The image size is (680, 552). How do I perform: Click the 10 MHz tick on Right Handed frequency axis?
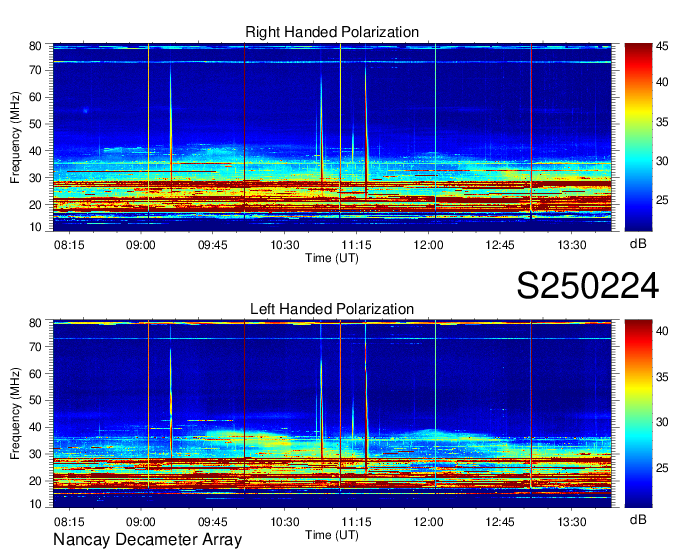tap(35, 227)
